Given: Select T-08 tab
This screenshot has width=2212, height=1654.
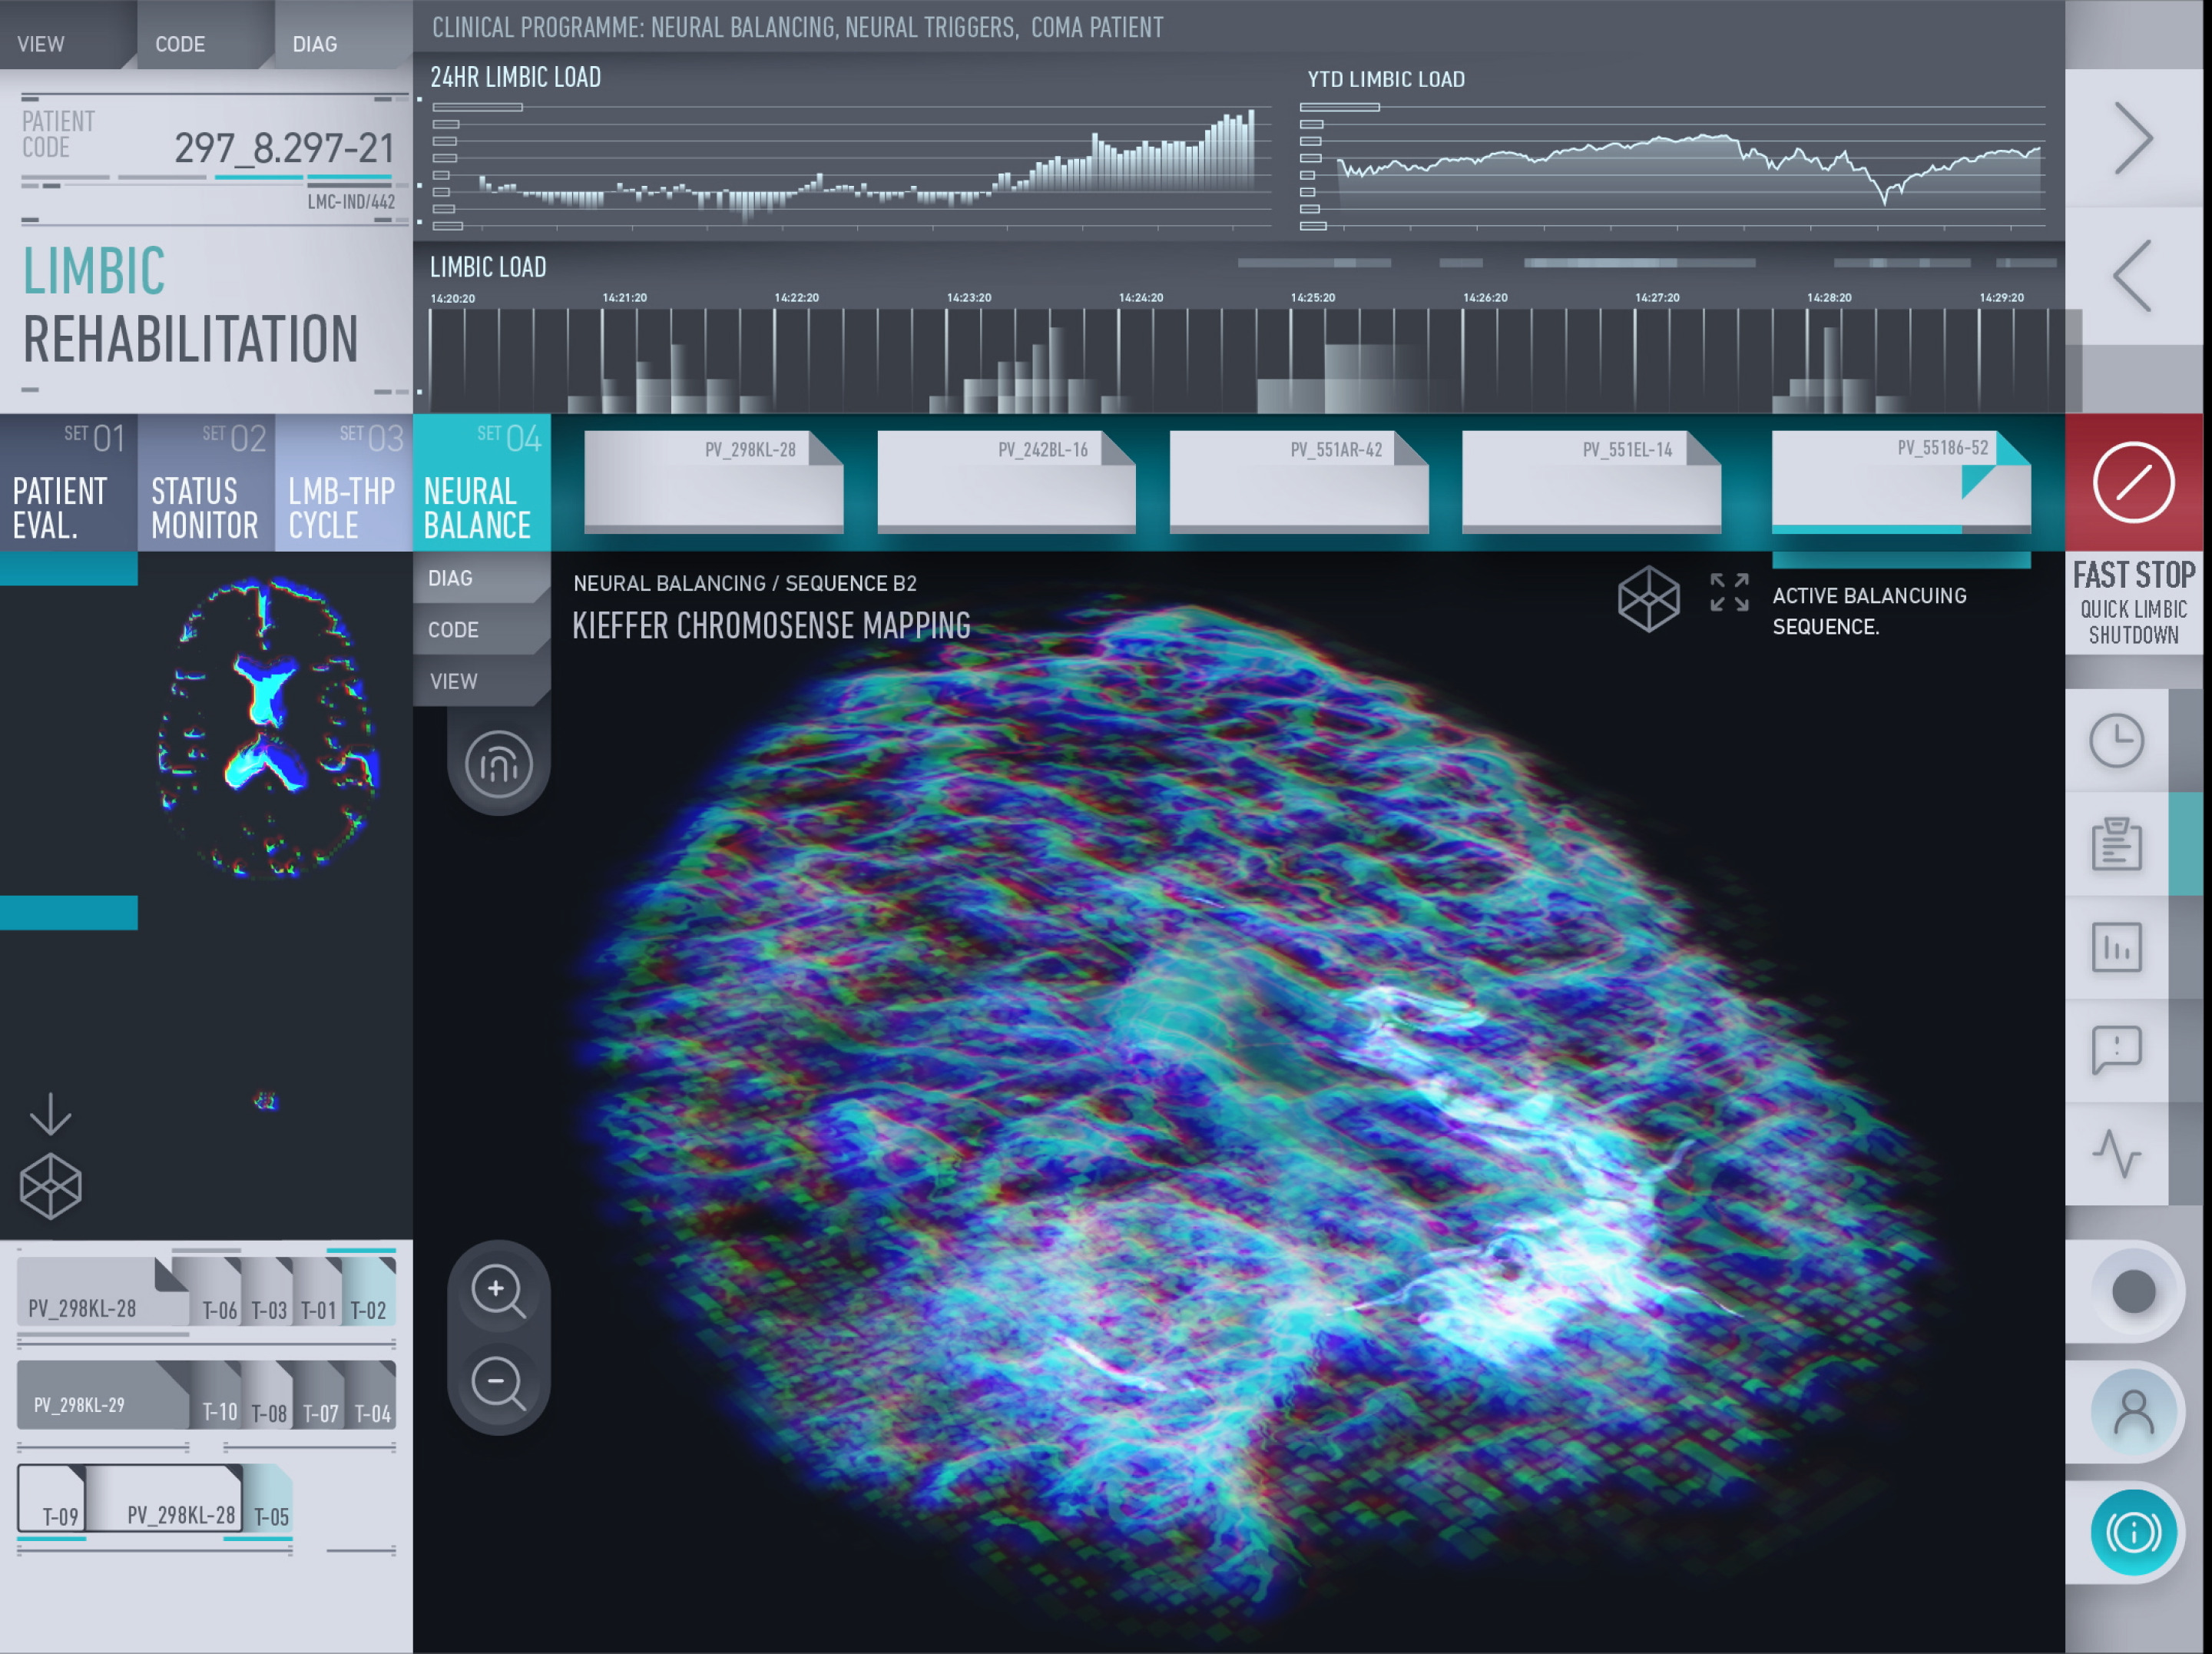Looking at the screenshot, I should (268, 1395).
